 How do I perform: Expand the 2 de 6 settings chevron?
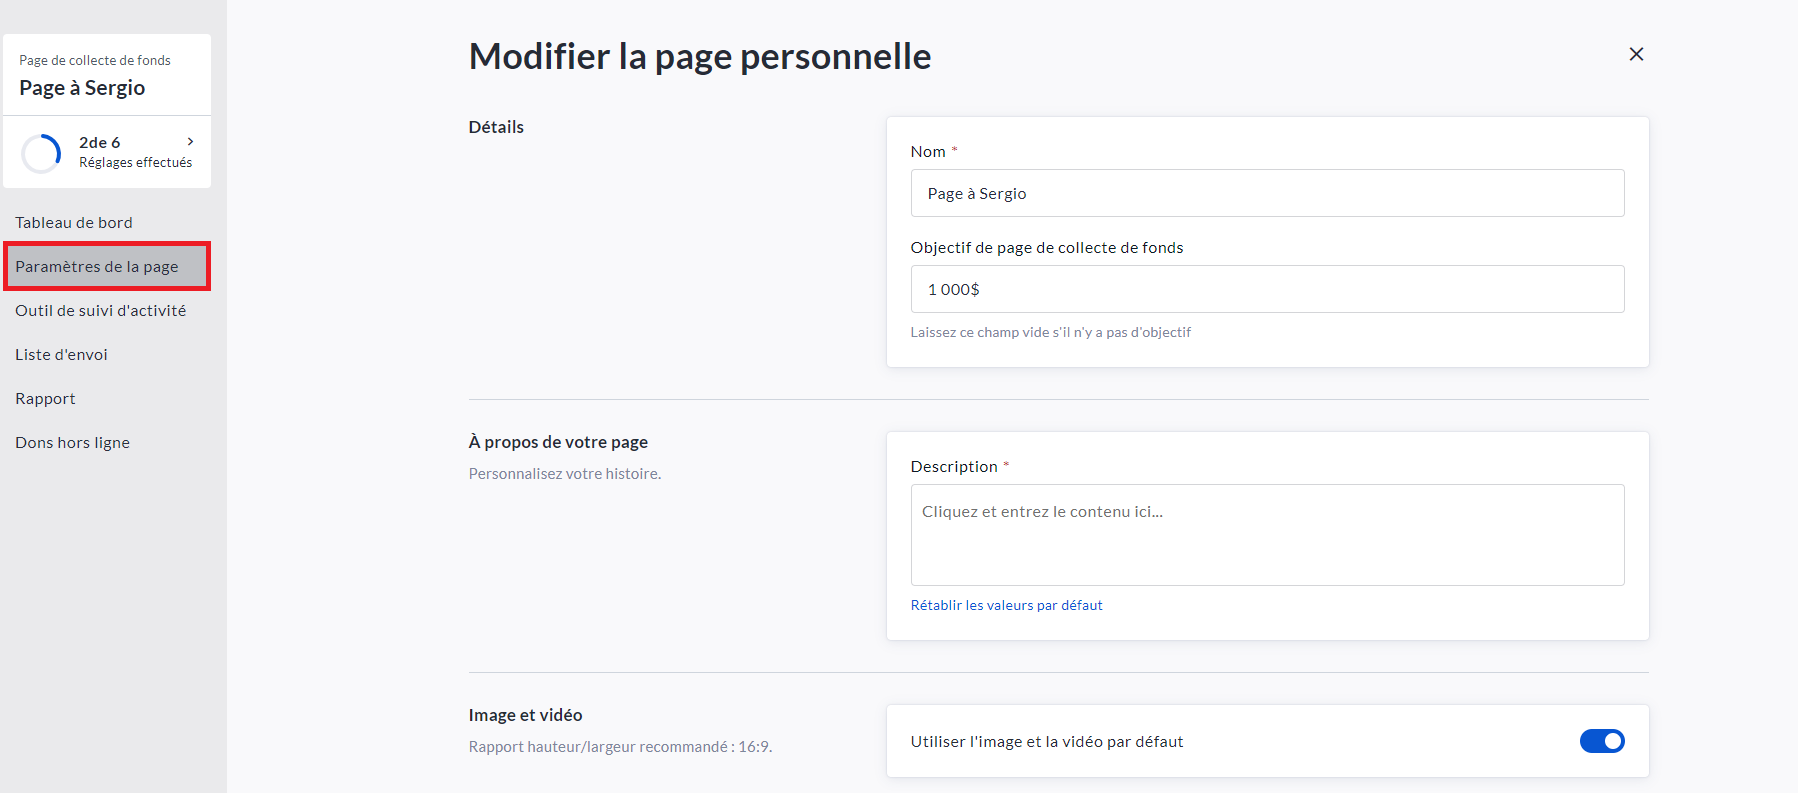tap(190, 142)
